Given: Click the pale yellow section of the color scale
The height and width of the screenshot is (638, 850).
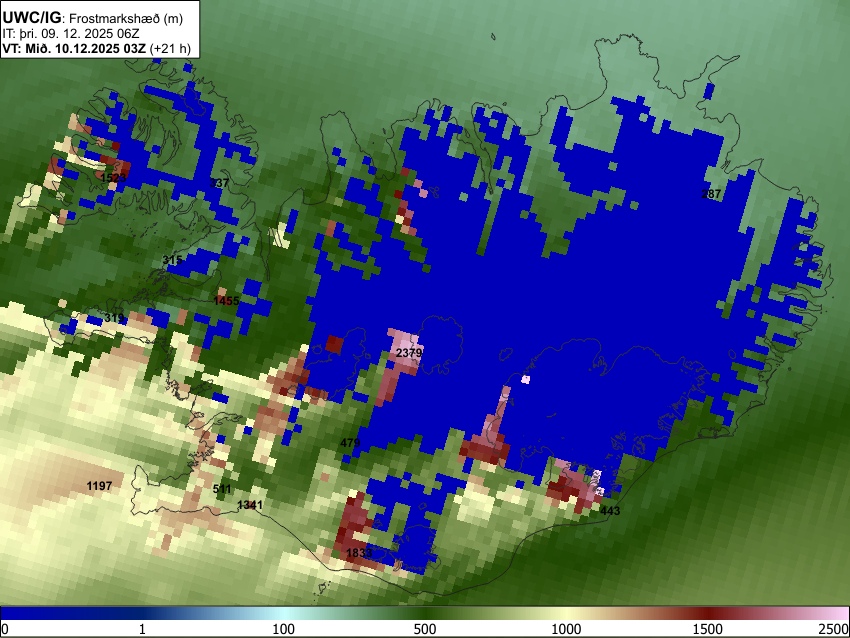Looking at the screenshot, I should 566,614.
